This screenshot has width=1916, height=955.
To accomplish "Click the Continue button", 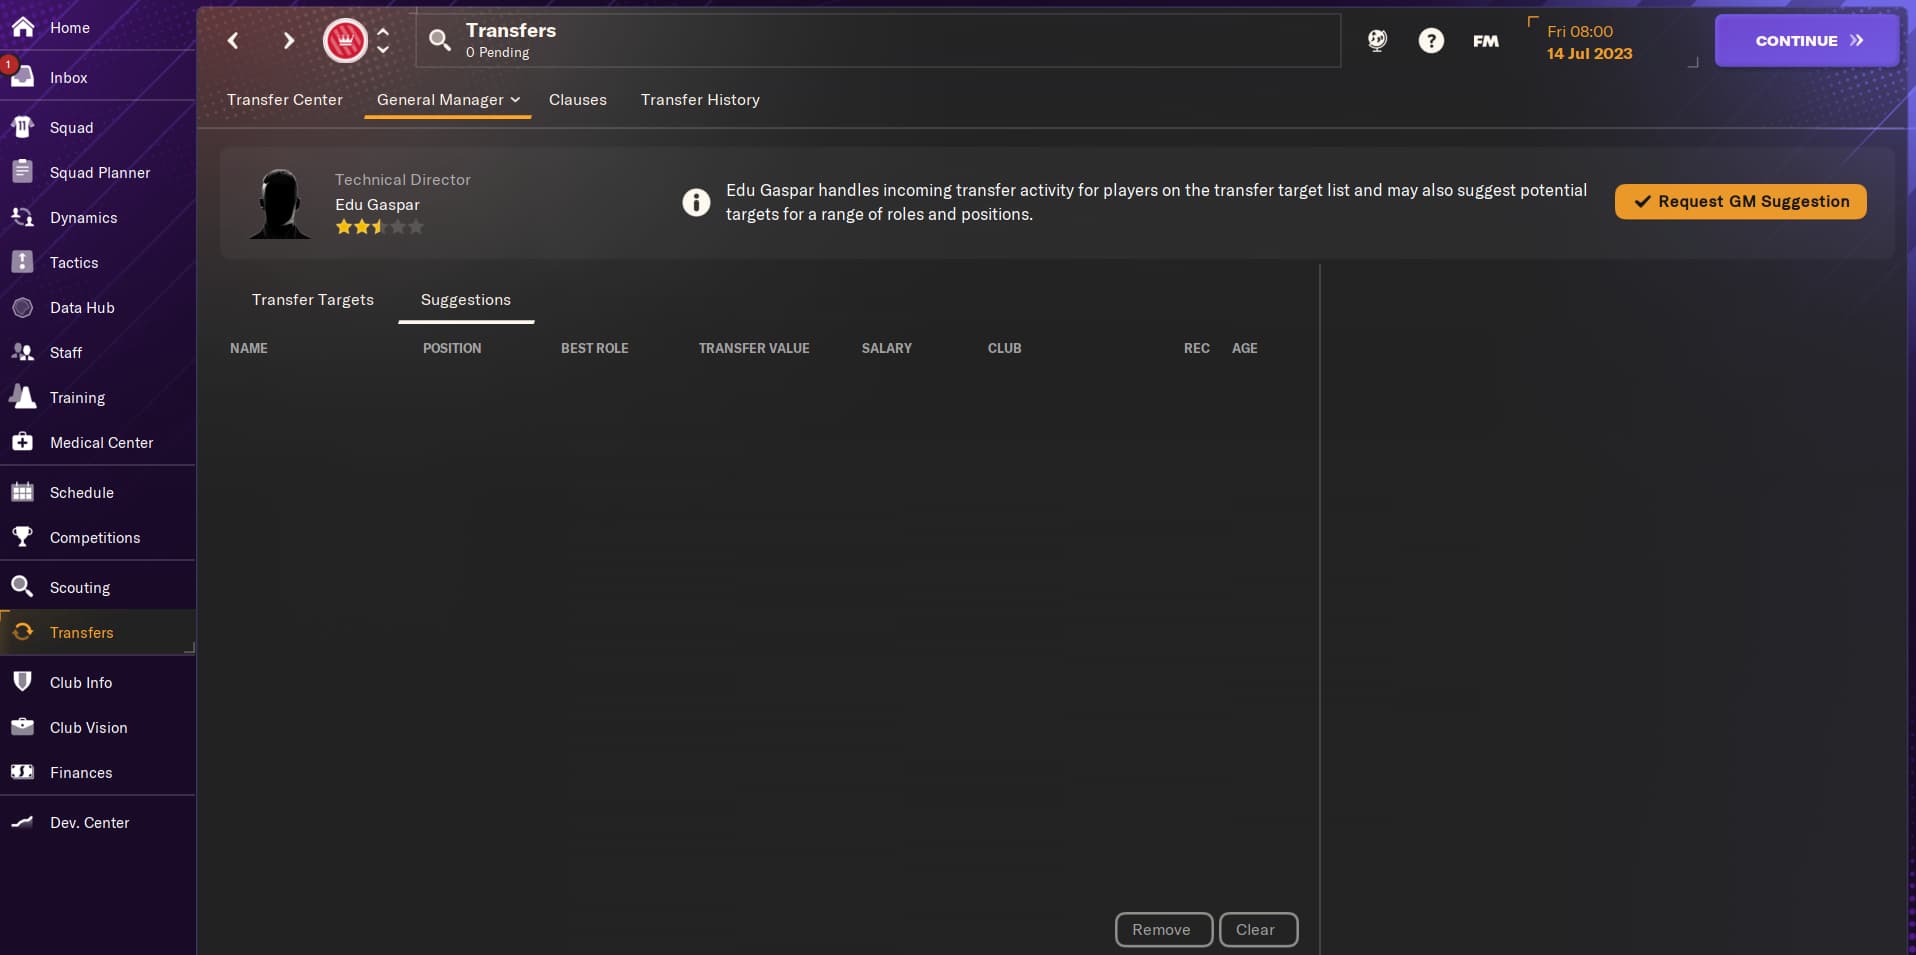I will pos(1807,41).
